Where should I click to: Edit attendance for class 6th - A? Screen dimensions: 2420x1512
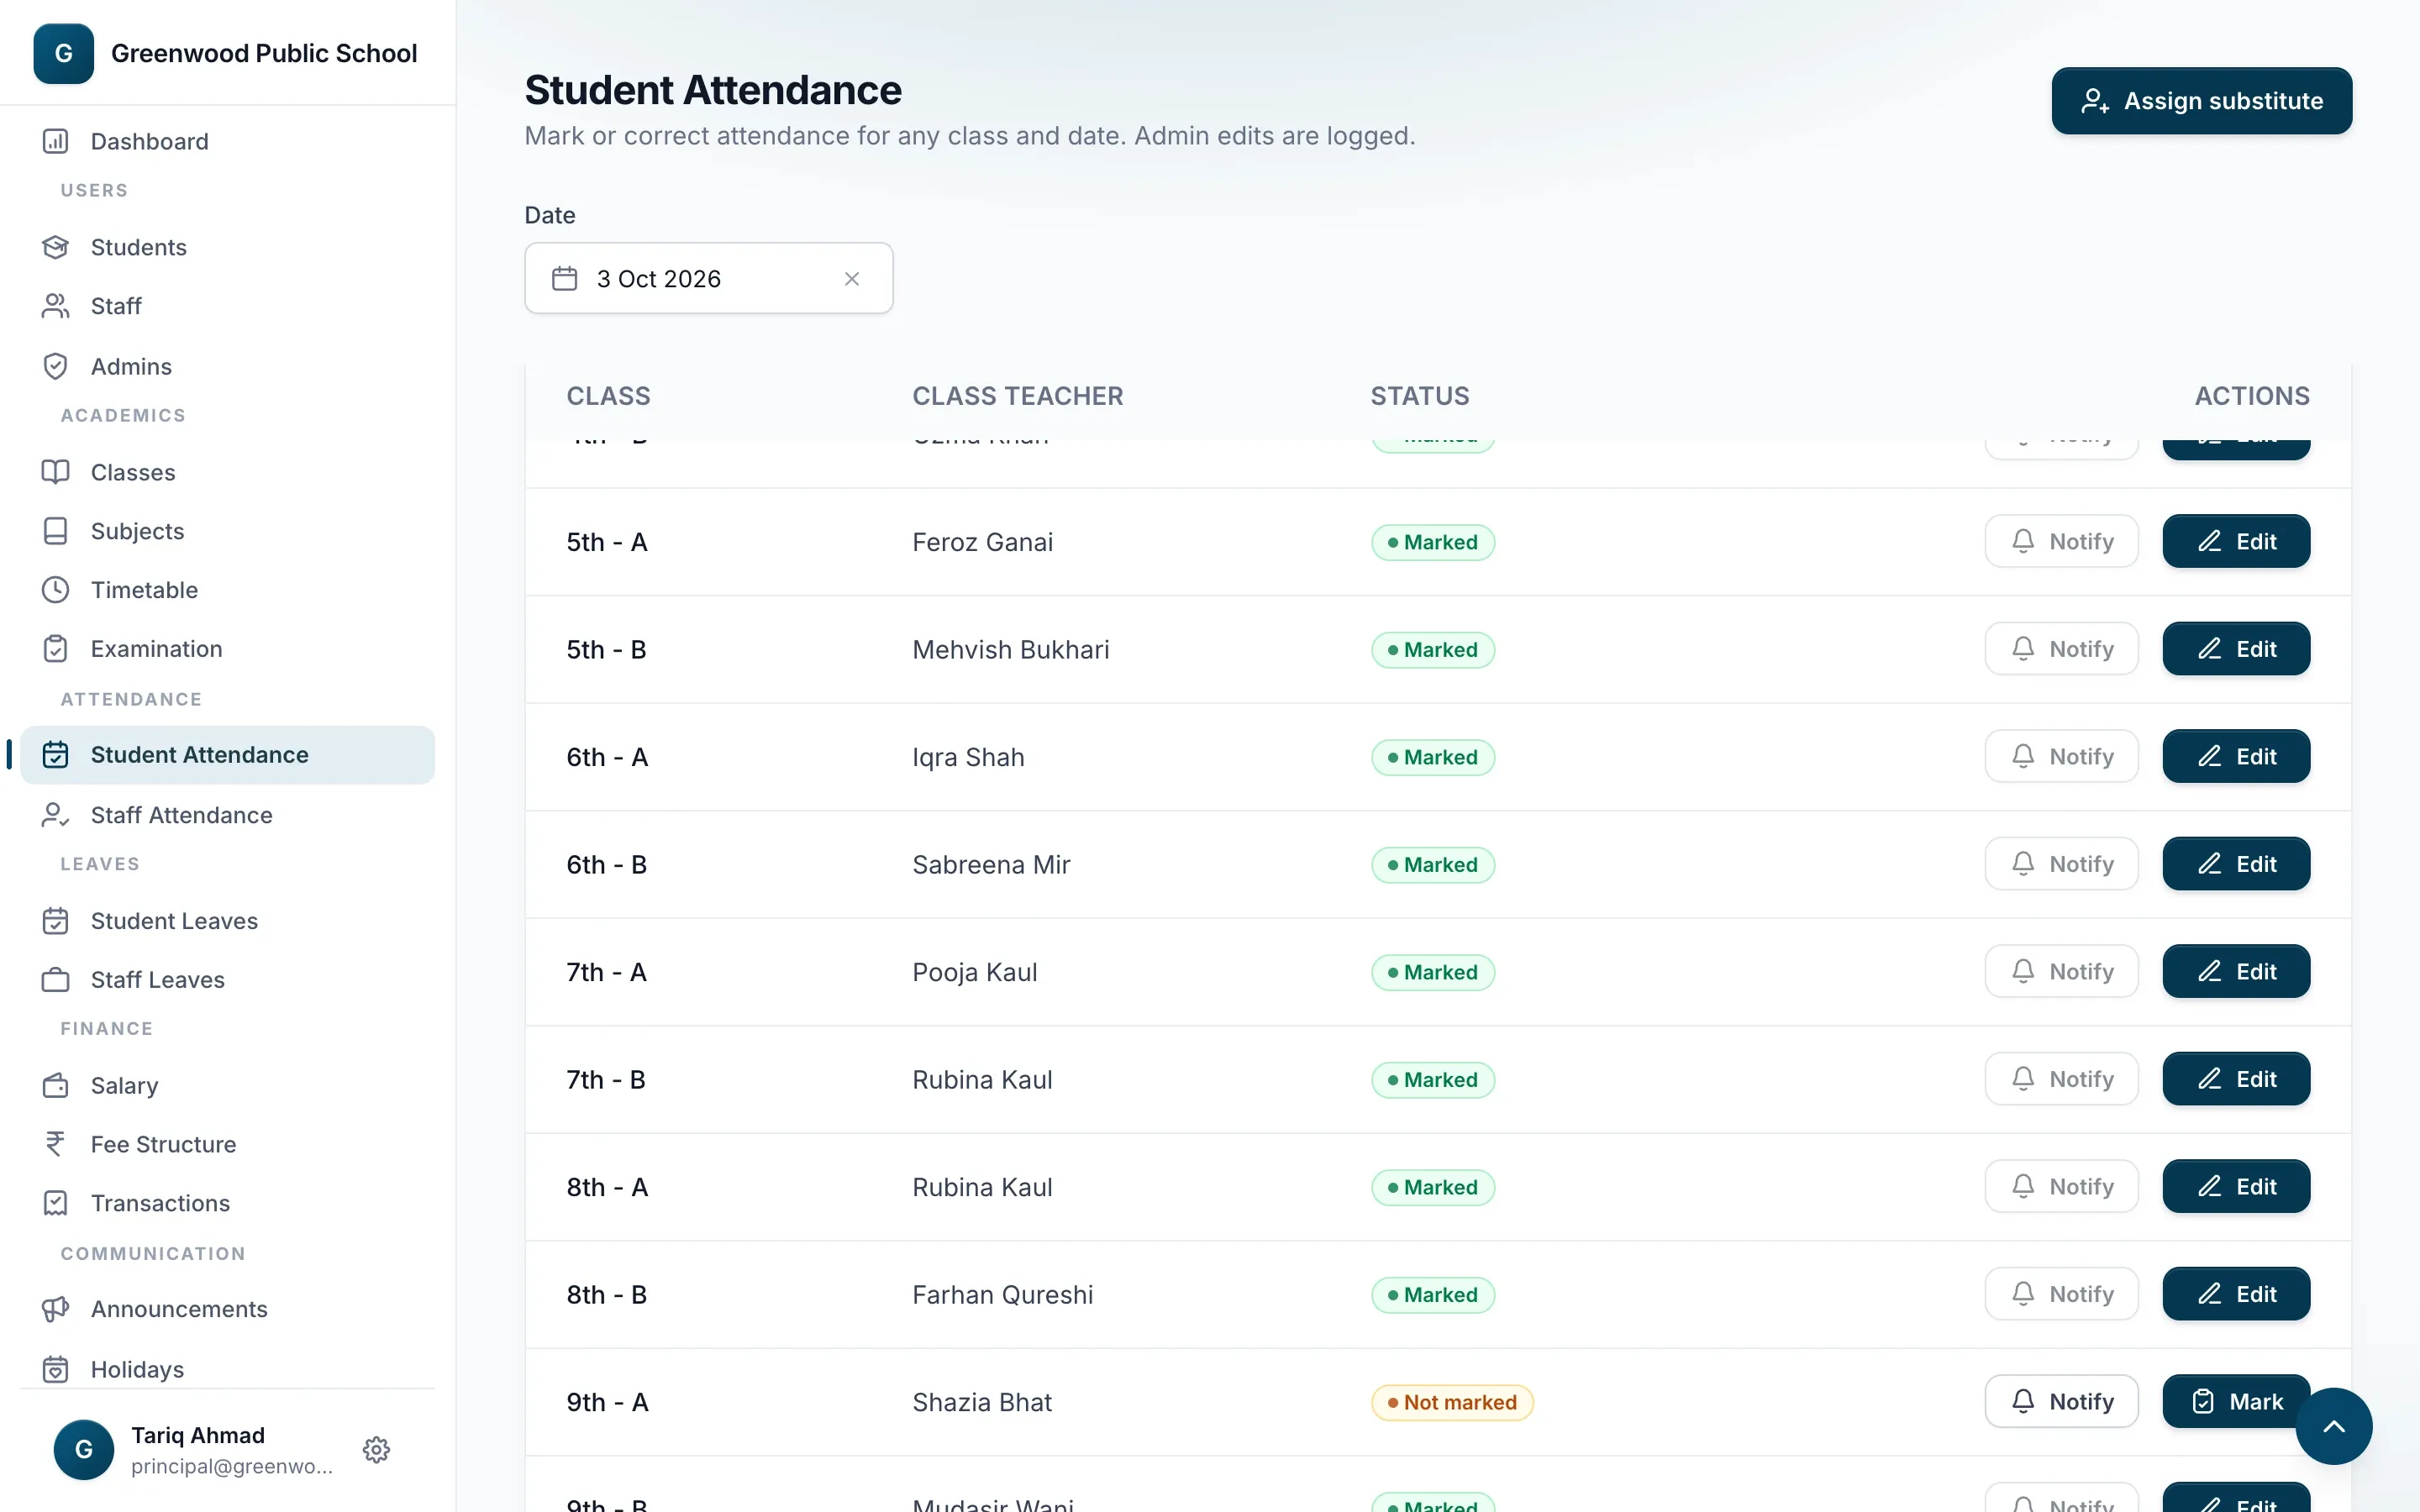[2236, 756]
